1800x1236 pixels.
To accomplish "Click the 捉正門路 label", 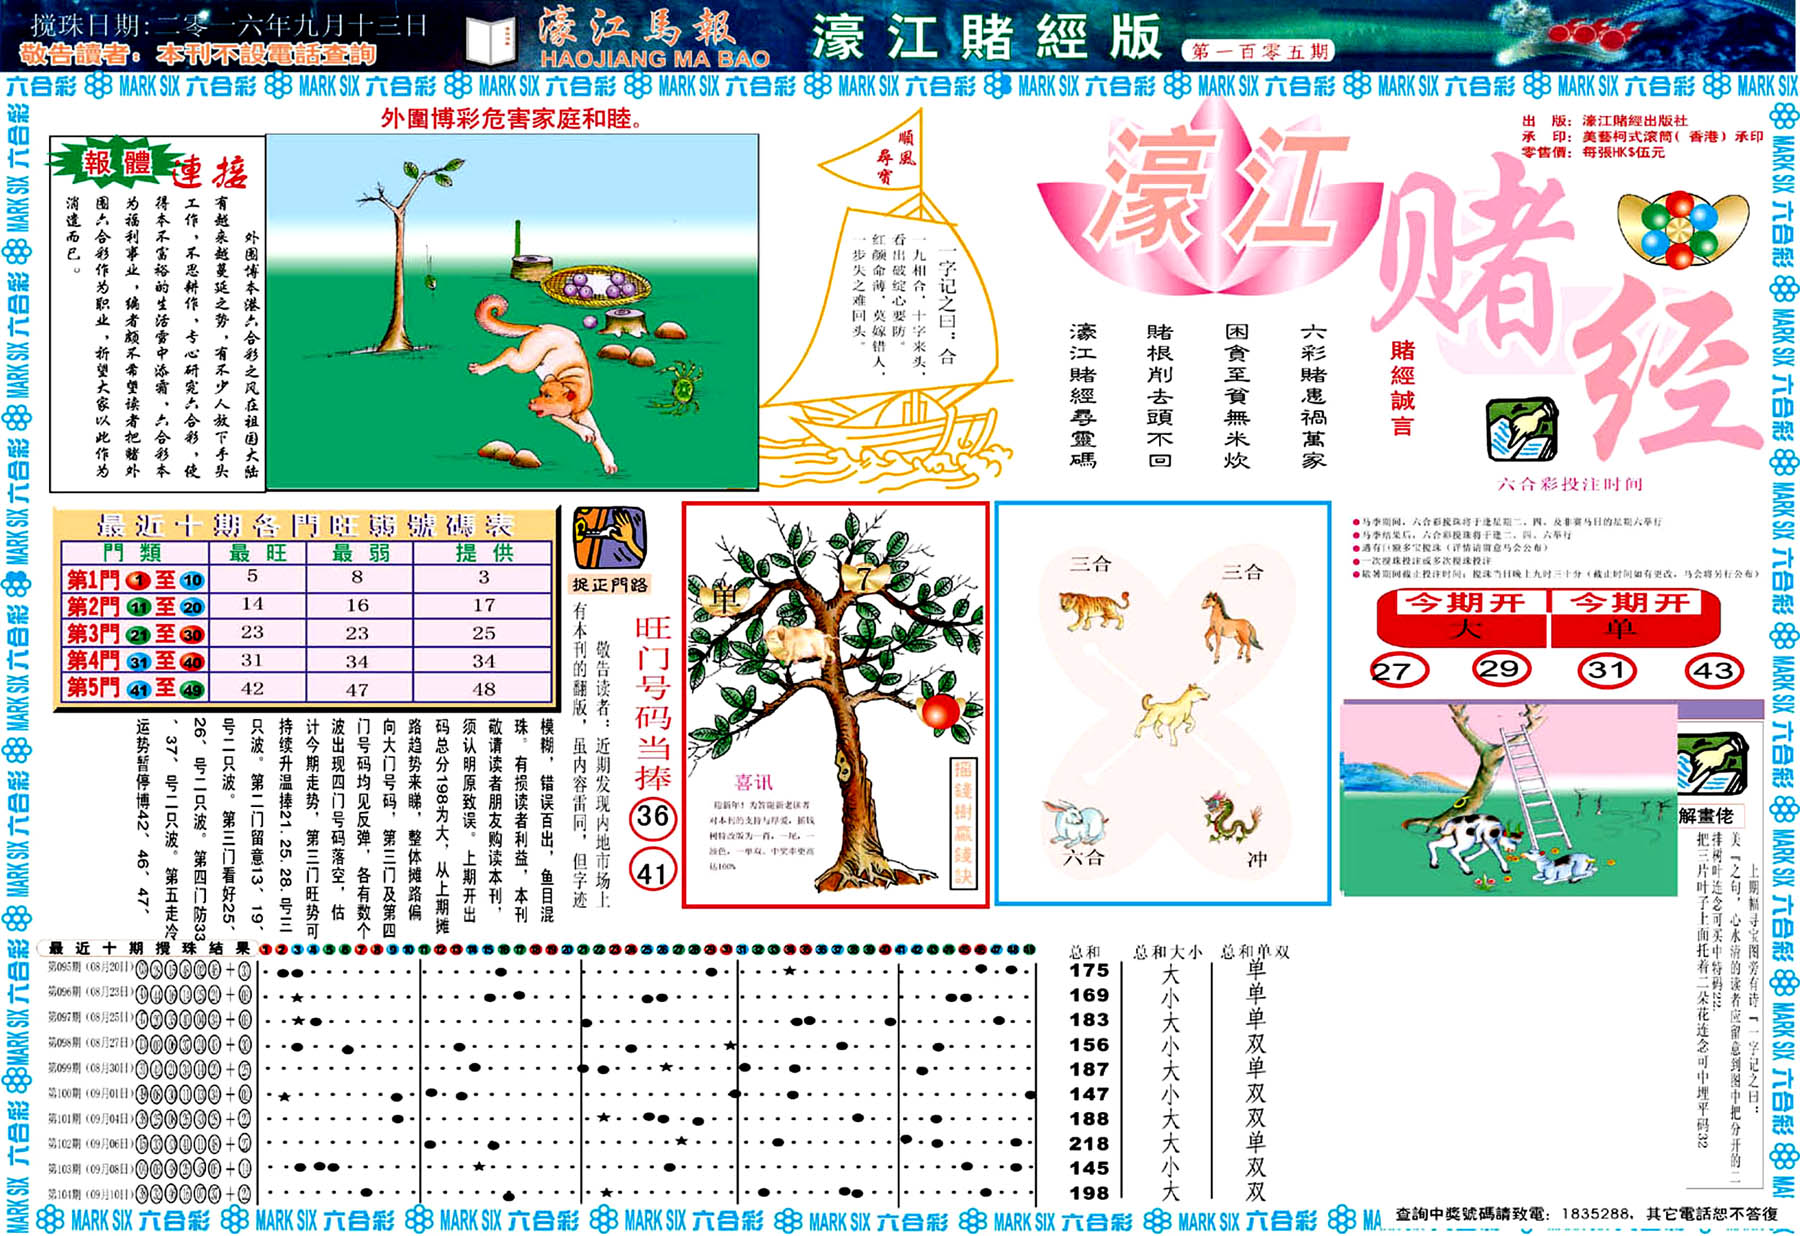I will point(610,584).
